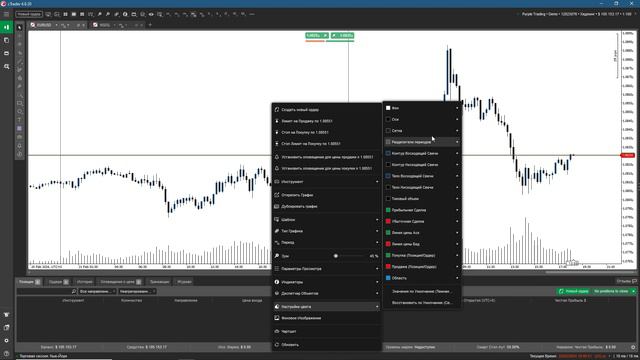Set alert for sell price 1.08551
640x360 pixels.
(x=327, y=157)
